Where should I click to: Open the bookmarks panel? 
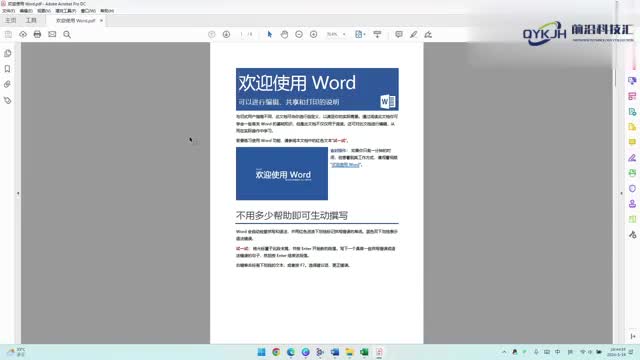tap(7, 69)
